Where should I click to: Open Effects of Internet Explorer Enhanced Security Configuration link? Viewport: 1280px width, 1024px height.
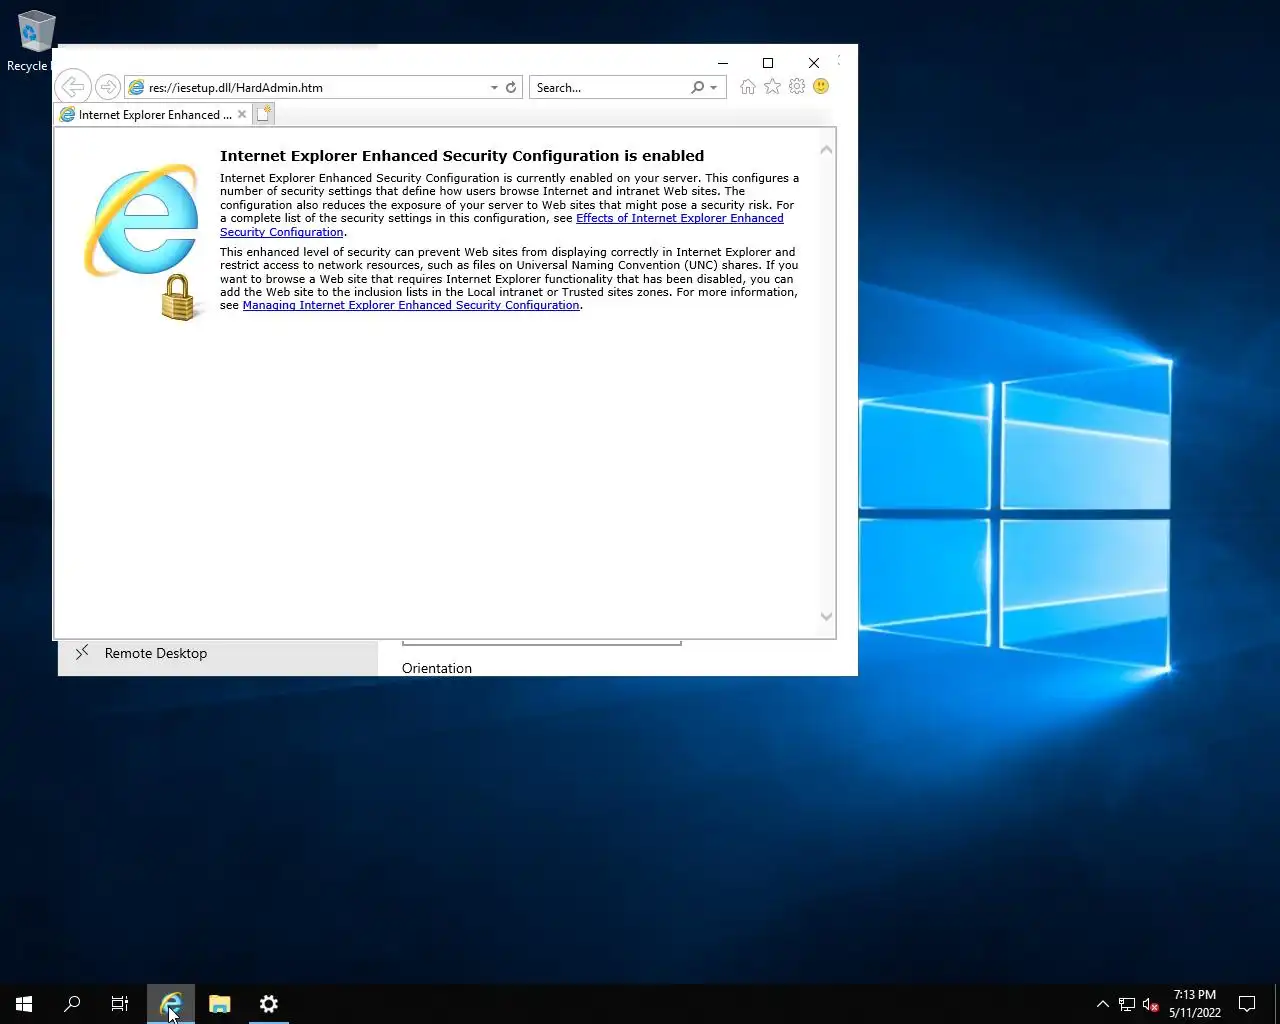(502, 225)
